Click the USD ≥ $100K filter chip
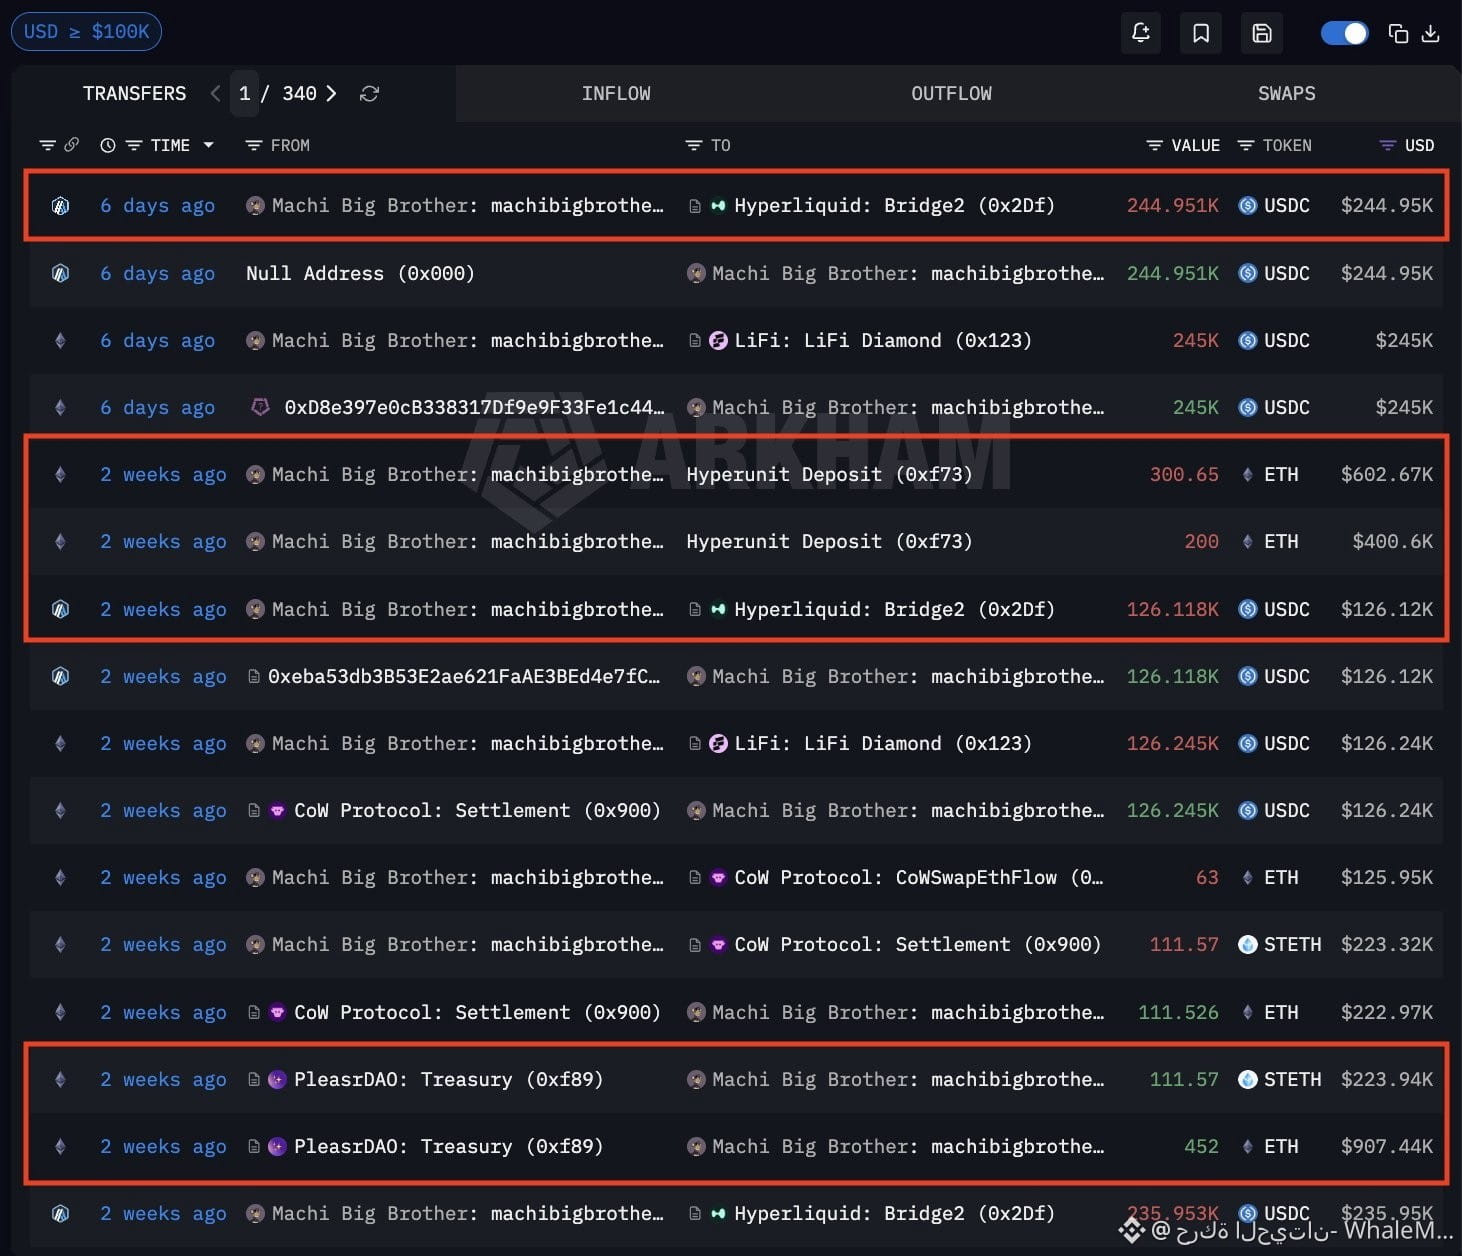This screenshot has width=1462, height=1256. (86, 31)
